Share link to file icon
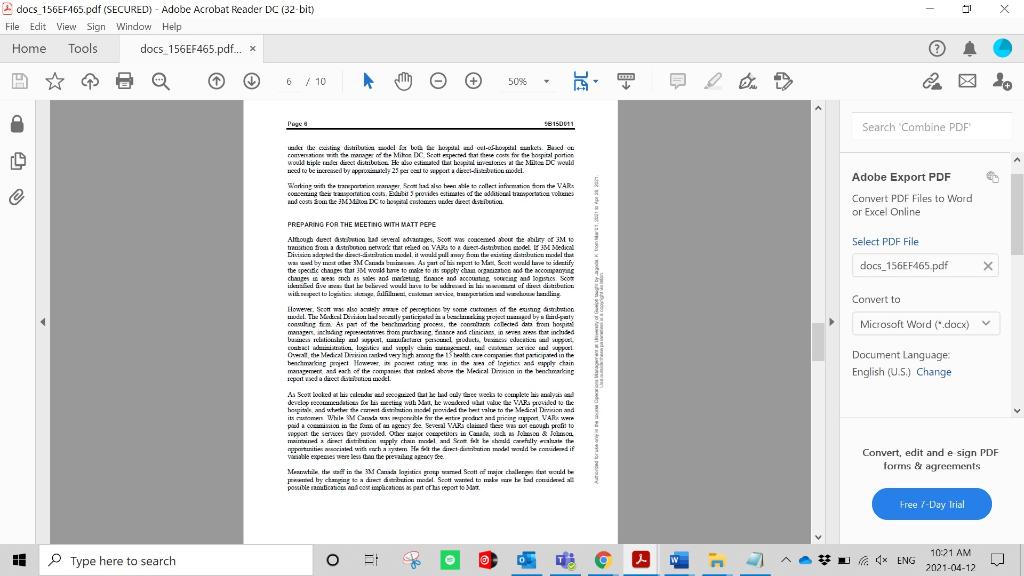 pos(932,81)
